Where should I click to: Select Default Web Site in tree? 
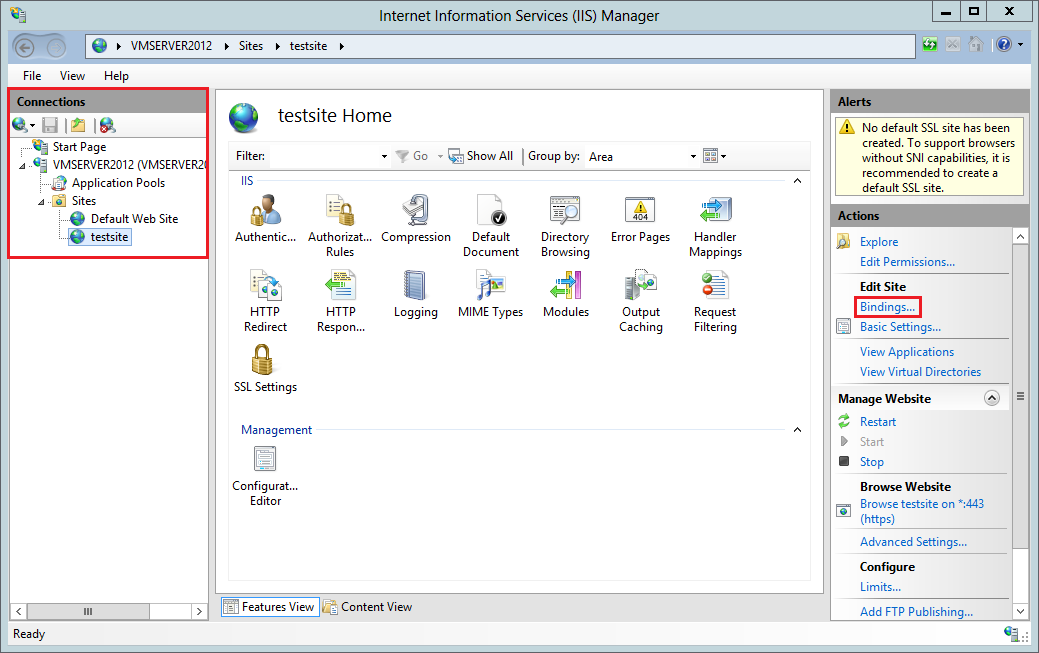coord(134,219)
